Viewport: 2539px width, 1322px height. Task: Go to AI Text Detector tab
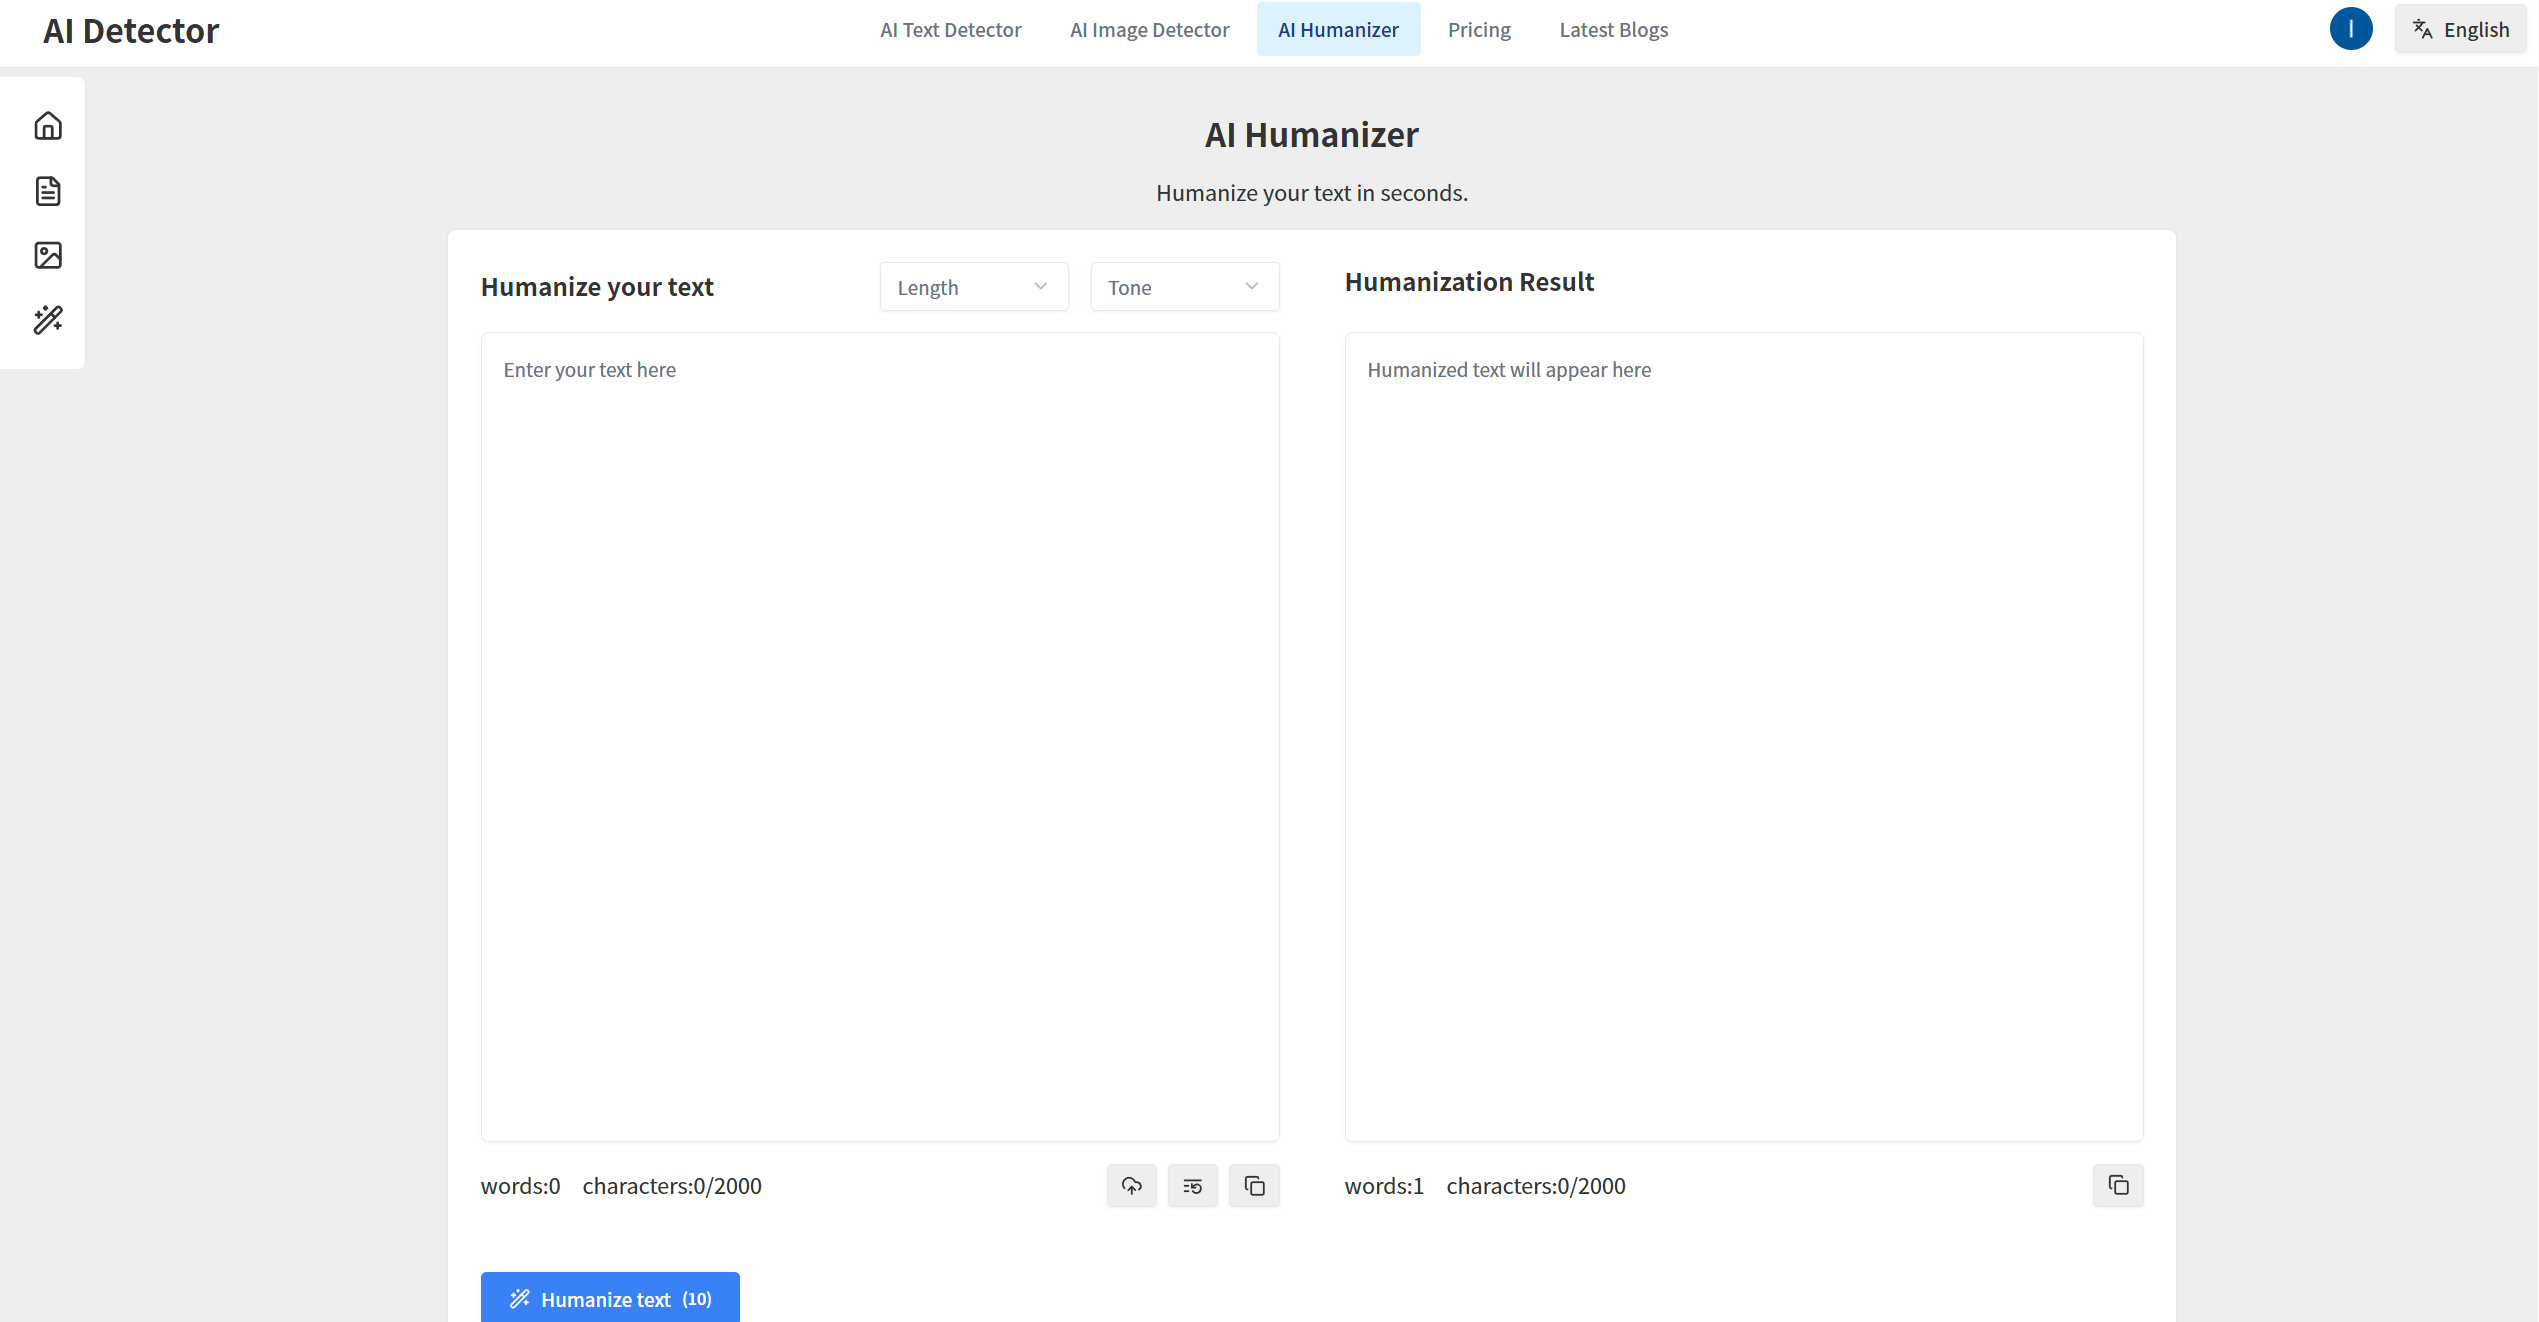[x=950, y=30]
